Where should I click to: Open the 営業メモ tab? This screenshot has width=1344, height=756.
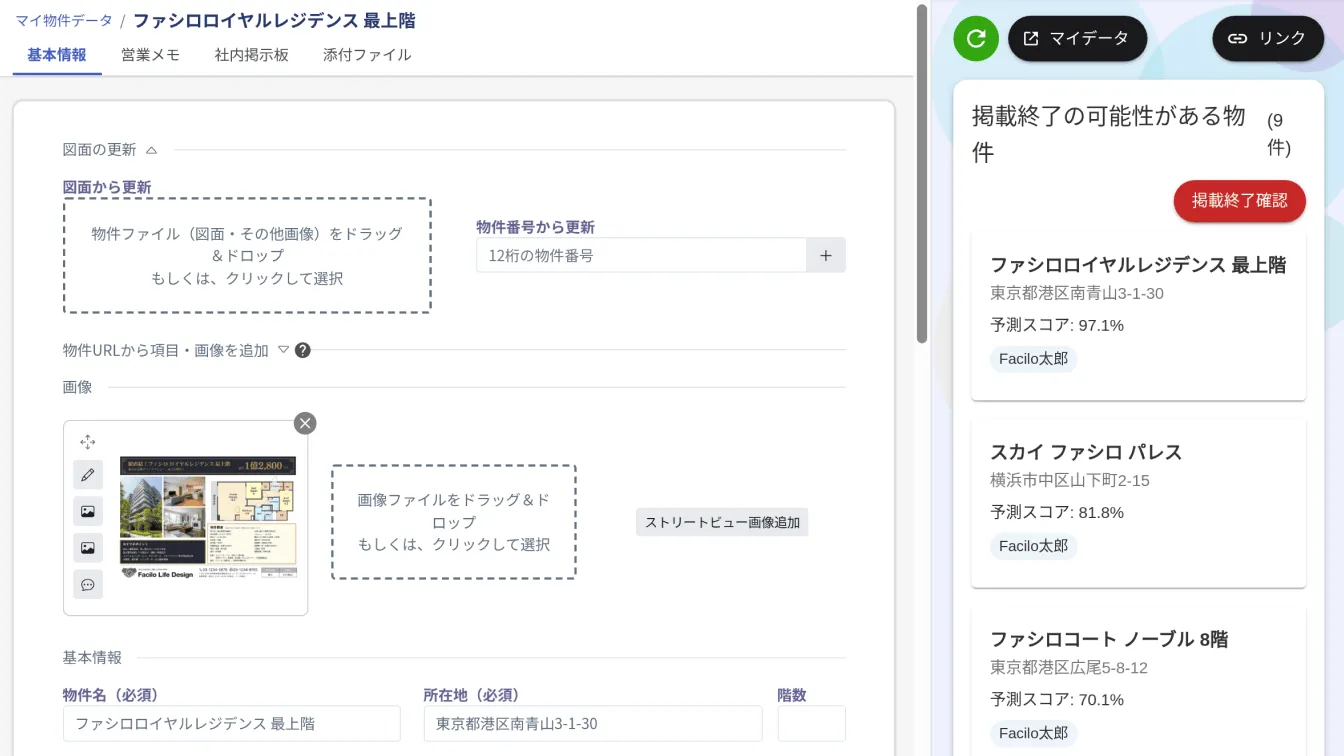(151, 55)
